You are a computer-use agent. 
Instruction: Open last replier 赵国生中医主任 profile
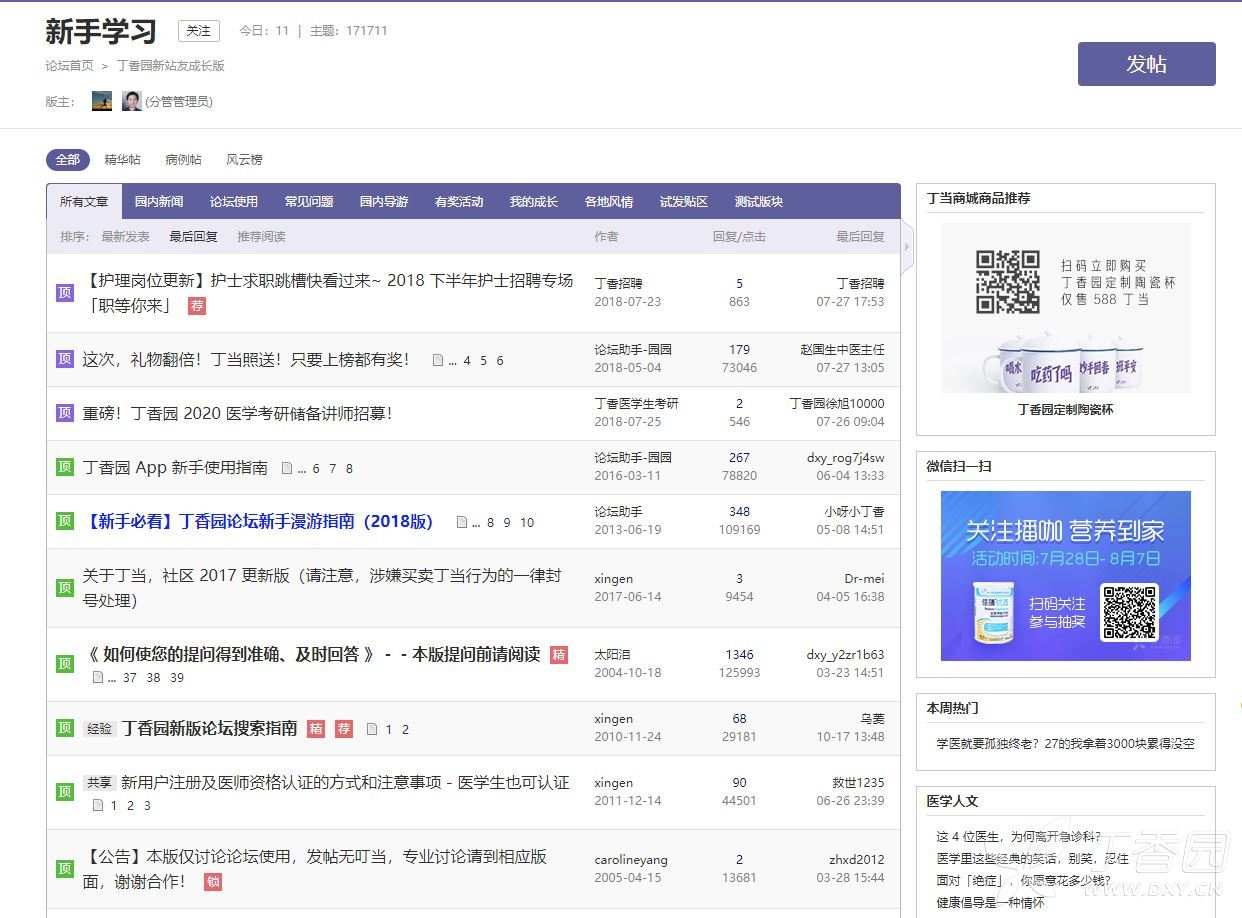pyautogui.click(x=842, y=350)
